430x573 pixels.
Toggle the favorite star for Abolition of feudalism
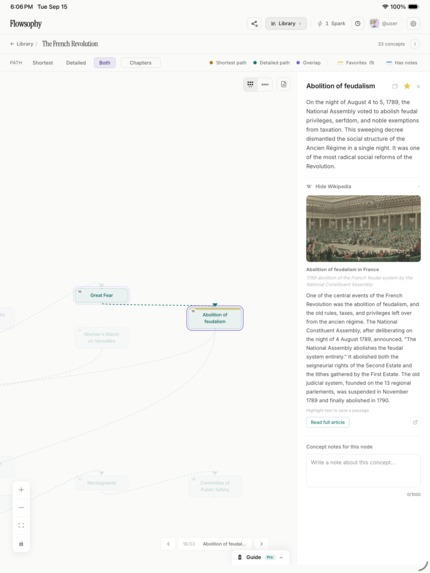407,86
